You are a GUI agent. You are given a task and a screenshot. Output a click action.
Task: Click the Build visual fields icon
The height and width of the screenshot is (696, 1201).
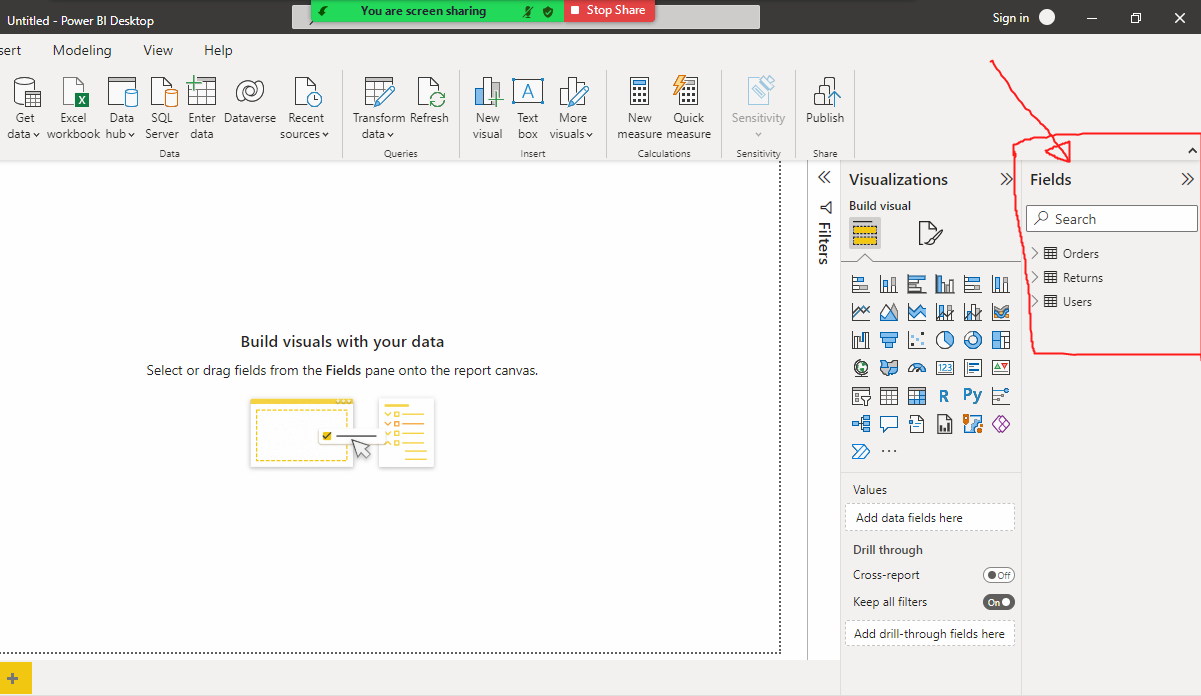click(x=865, y=234)
